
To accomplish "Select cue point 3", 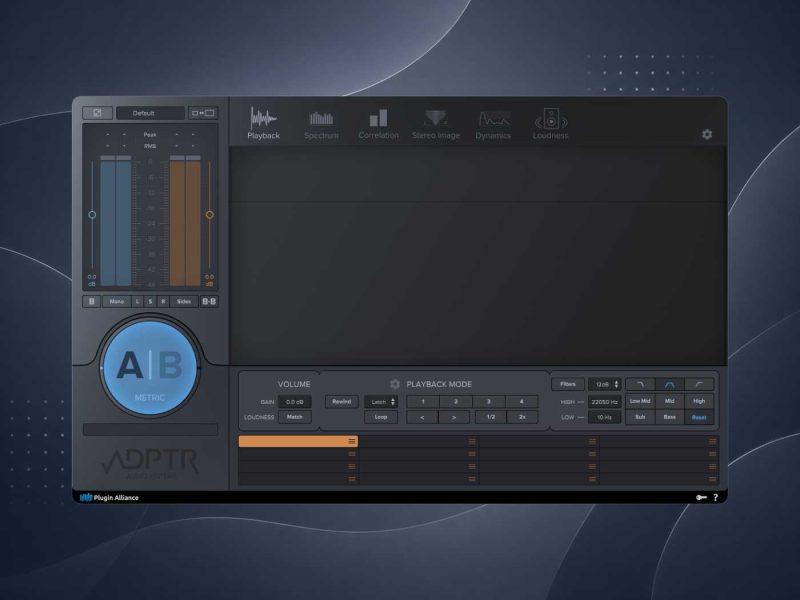I will click(x=488, y=402).
